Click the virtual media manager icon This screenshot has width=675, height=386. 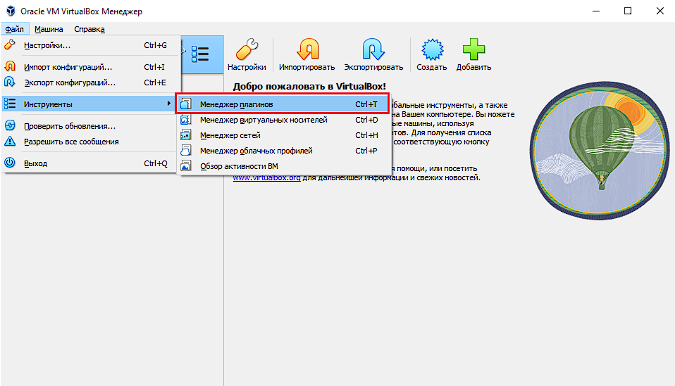186,120
